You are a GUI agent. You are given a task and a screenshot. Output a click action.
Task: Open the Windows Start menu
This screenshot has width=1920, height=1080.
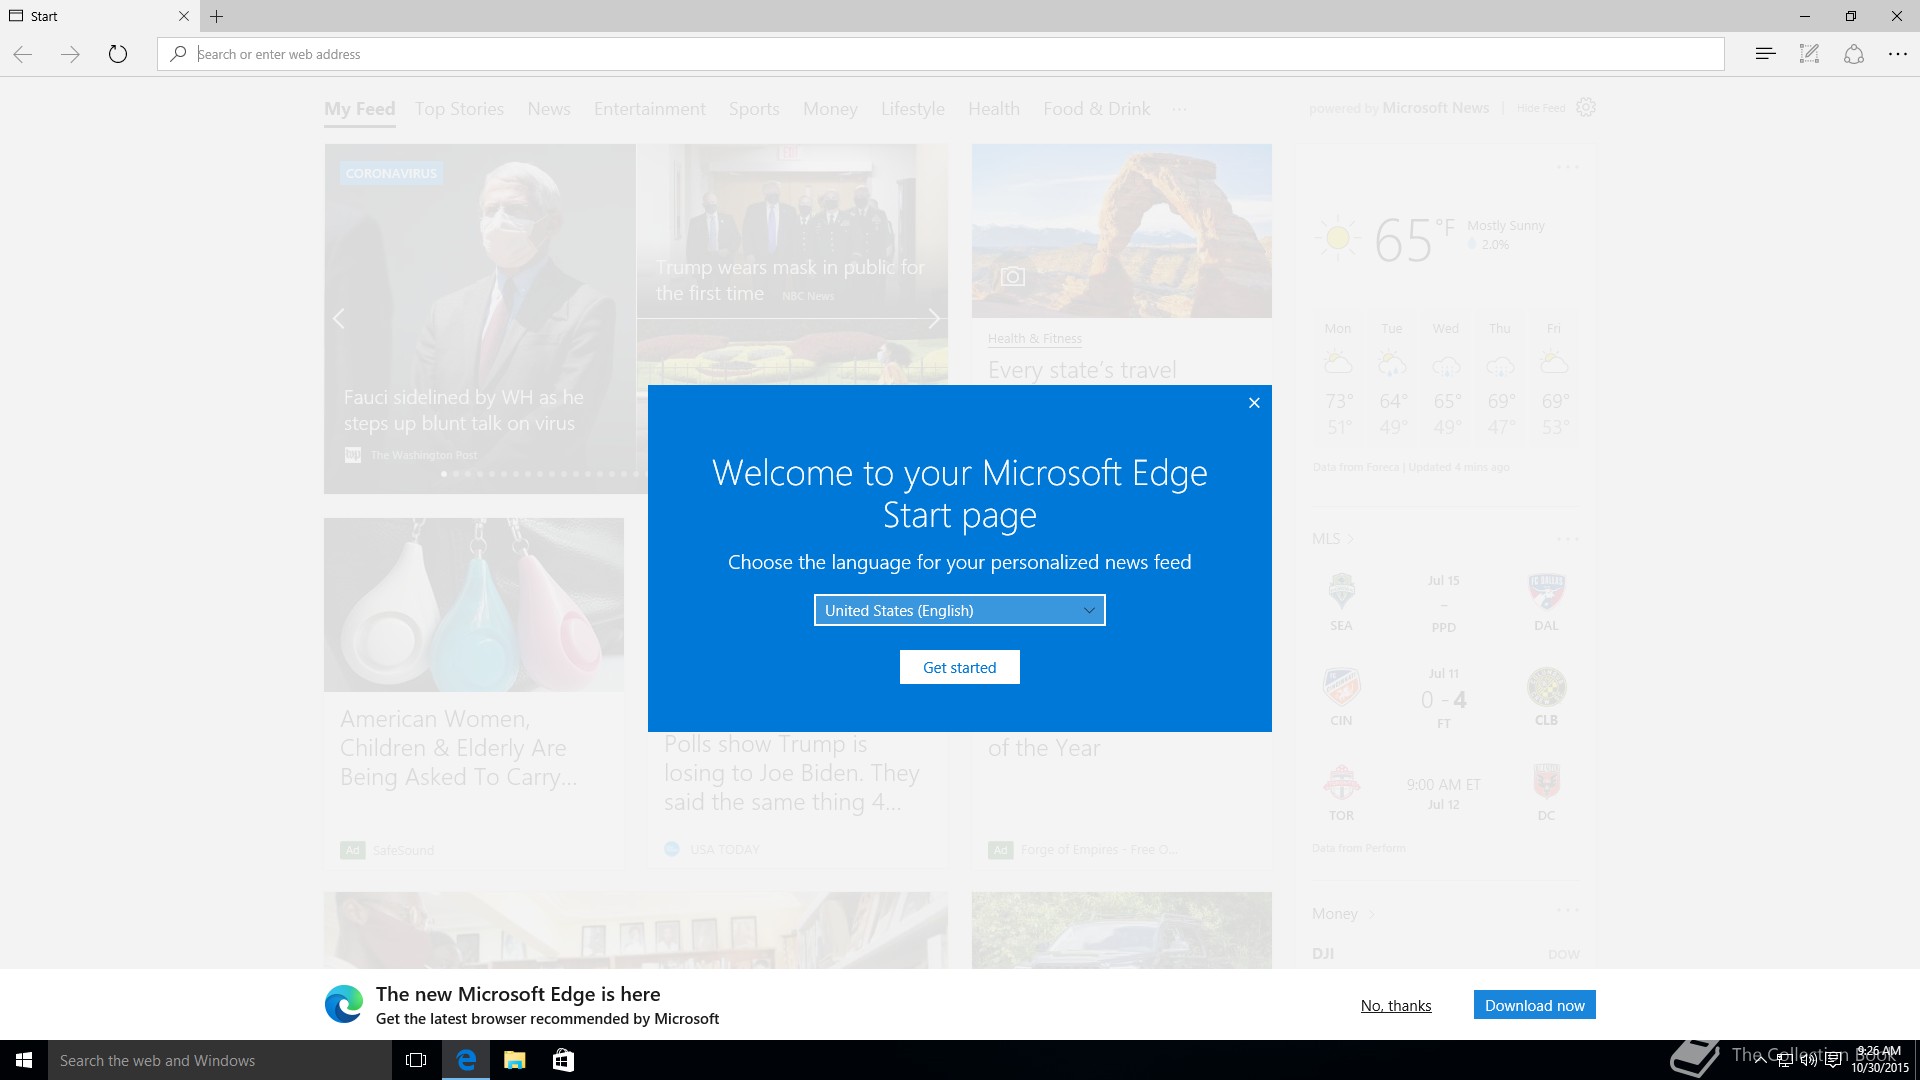(24, 1060)
